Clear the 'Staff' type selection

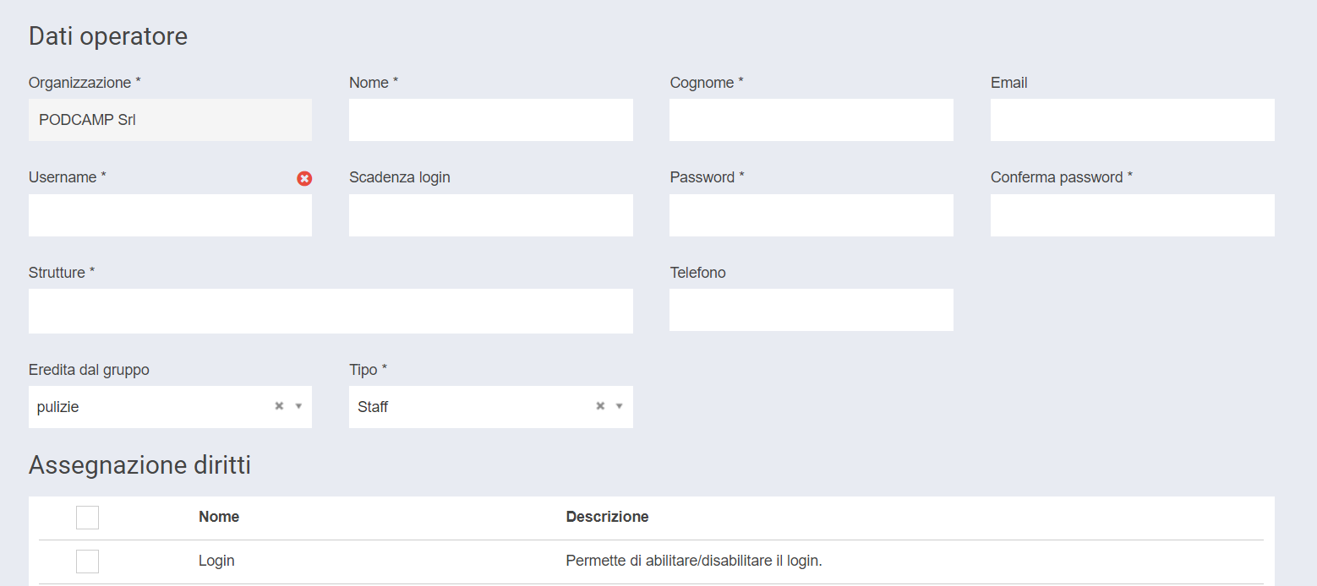click(x=600, y=406)
